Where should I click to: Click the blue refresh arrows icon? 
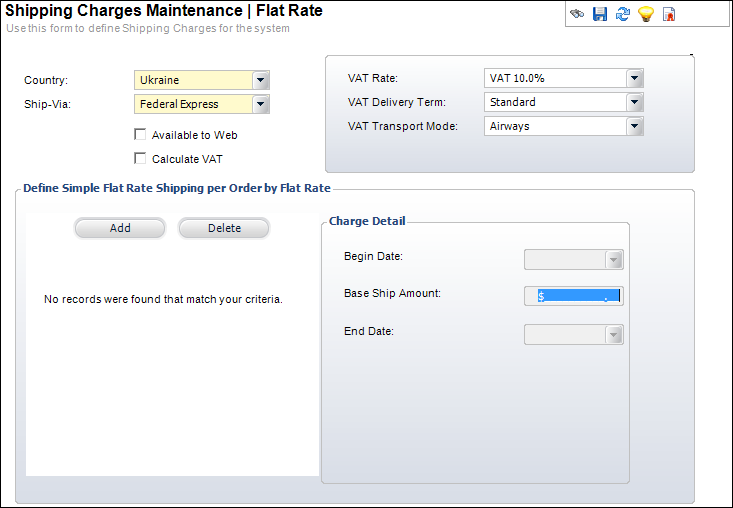click(x=623, y=14)
